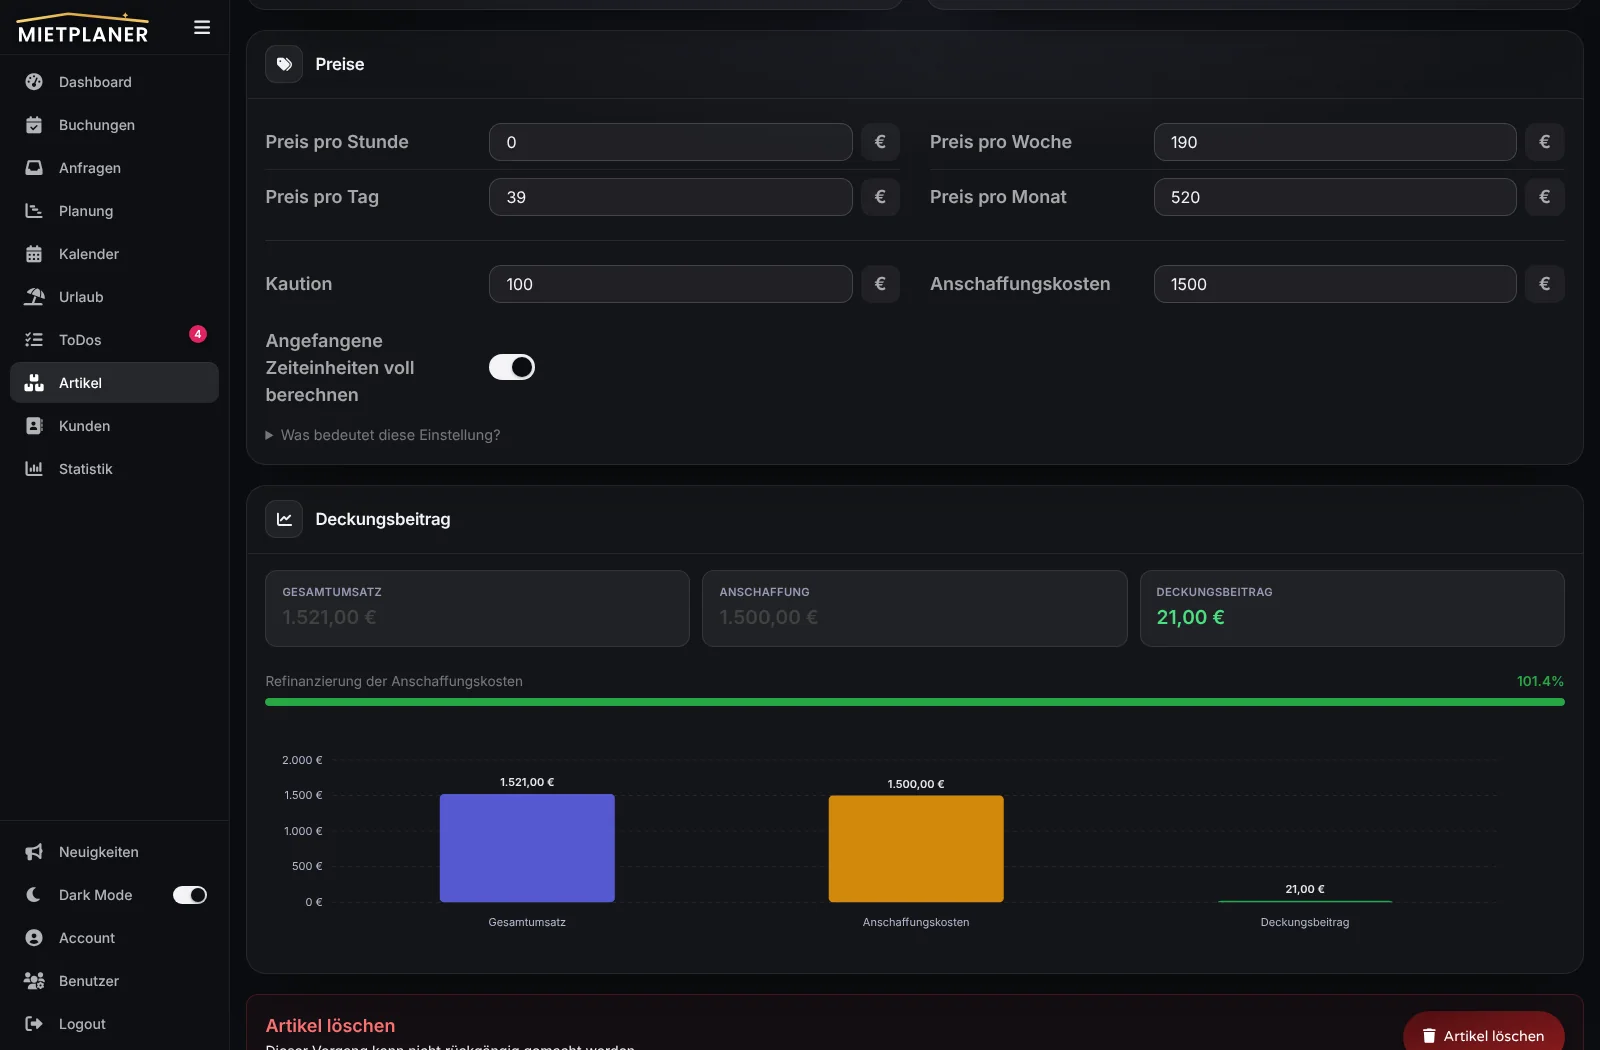Click the Deckungsbeitrag chart icon
Screen dimensions: 1600x1050
coord(284,519)
